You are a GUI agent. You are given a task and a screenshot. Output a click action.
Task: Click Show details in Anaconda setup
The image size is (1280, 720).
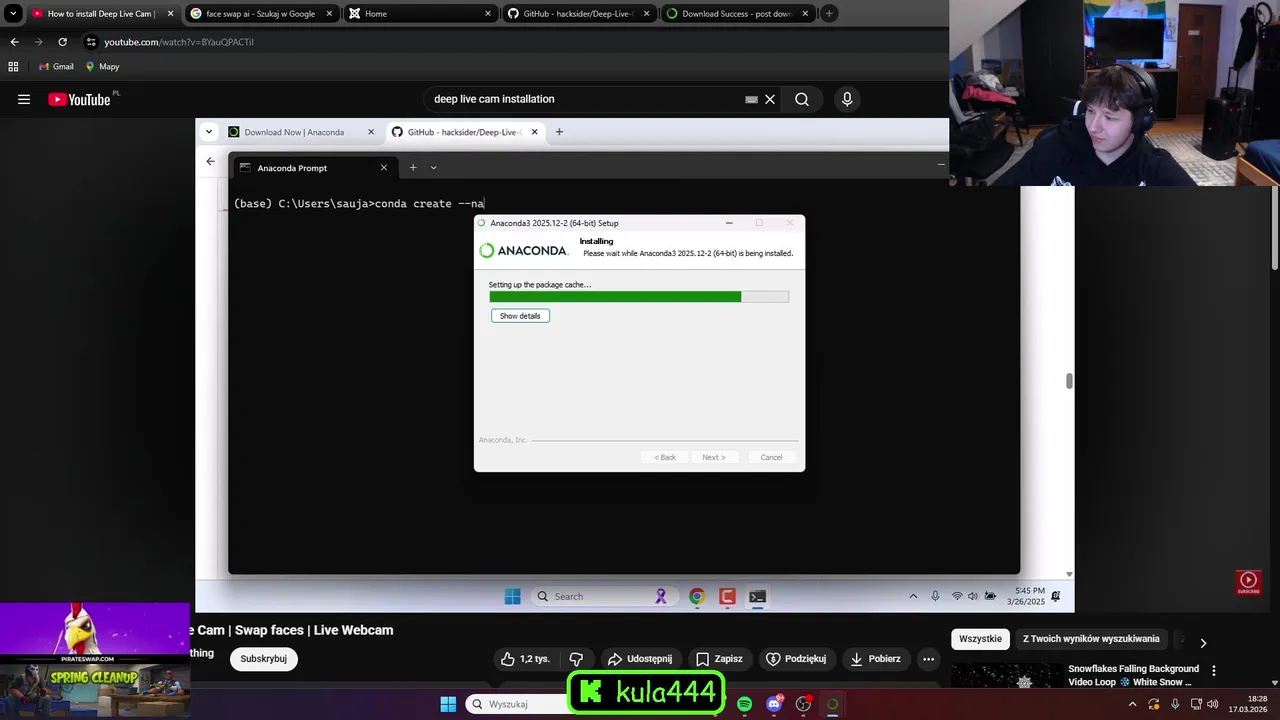click(520, 316)
